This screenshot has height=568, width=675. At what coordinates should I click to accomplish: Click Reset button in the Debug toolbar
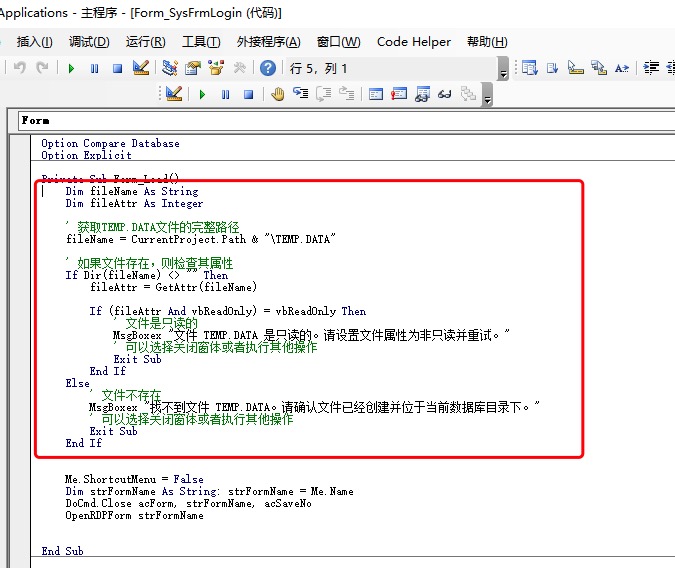click(248, 94)
